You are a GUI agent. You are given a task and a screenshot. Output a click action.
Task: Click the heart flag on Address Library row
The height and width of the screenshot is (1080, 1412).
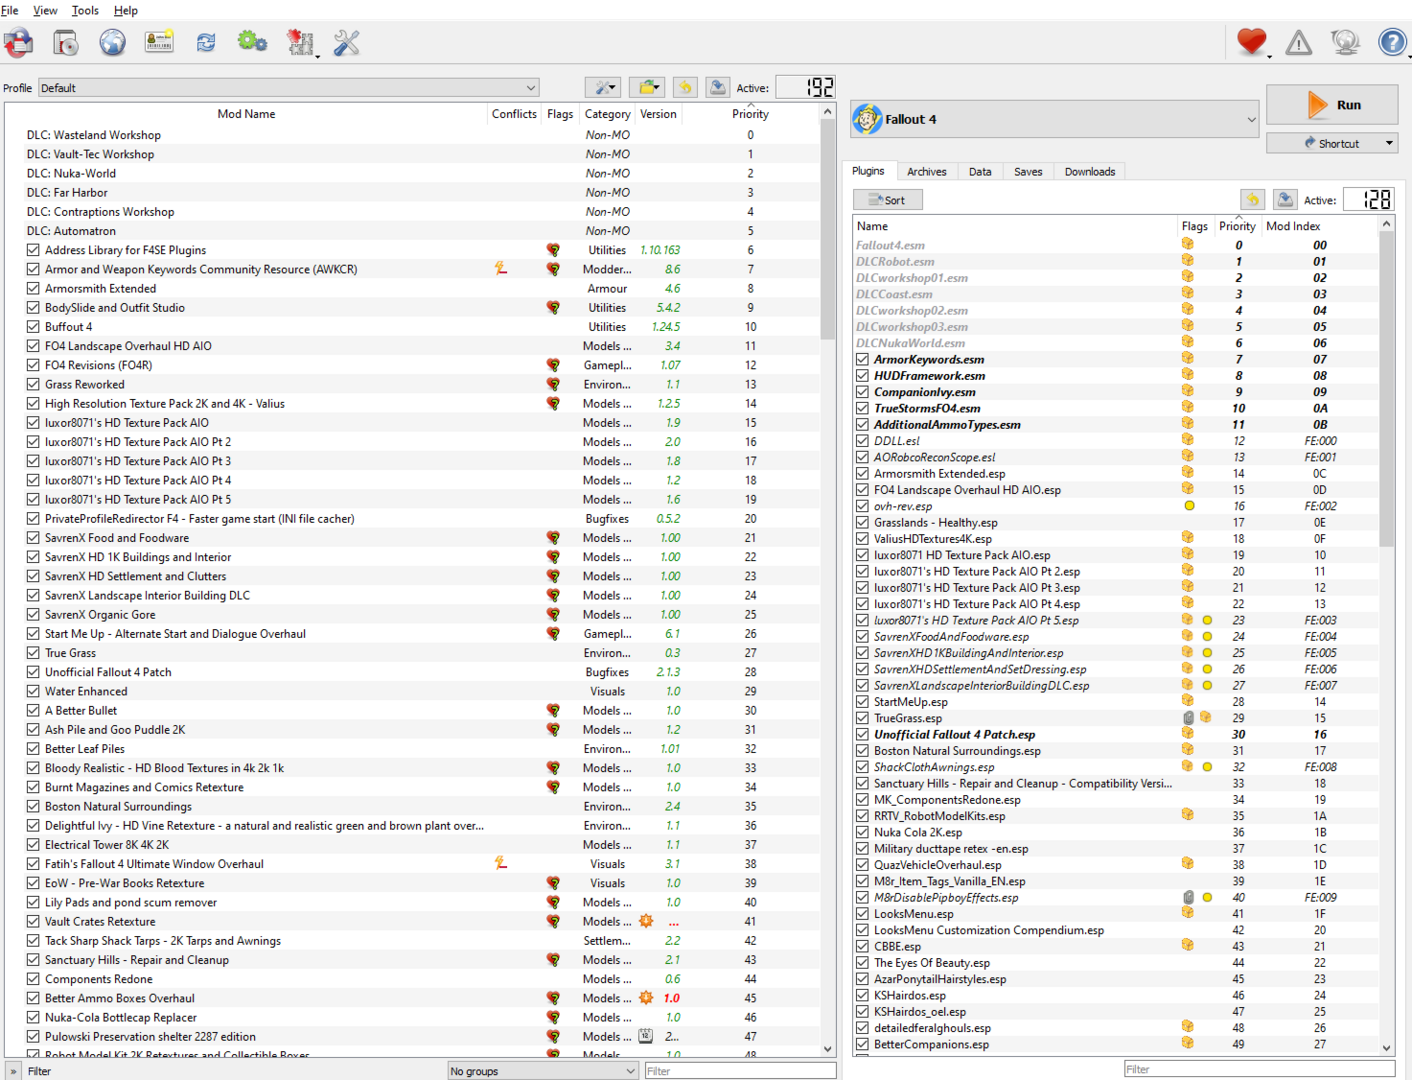553,250
